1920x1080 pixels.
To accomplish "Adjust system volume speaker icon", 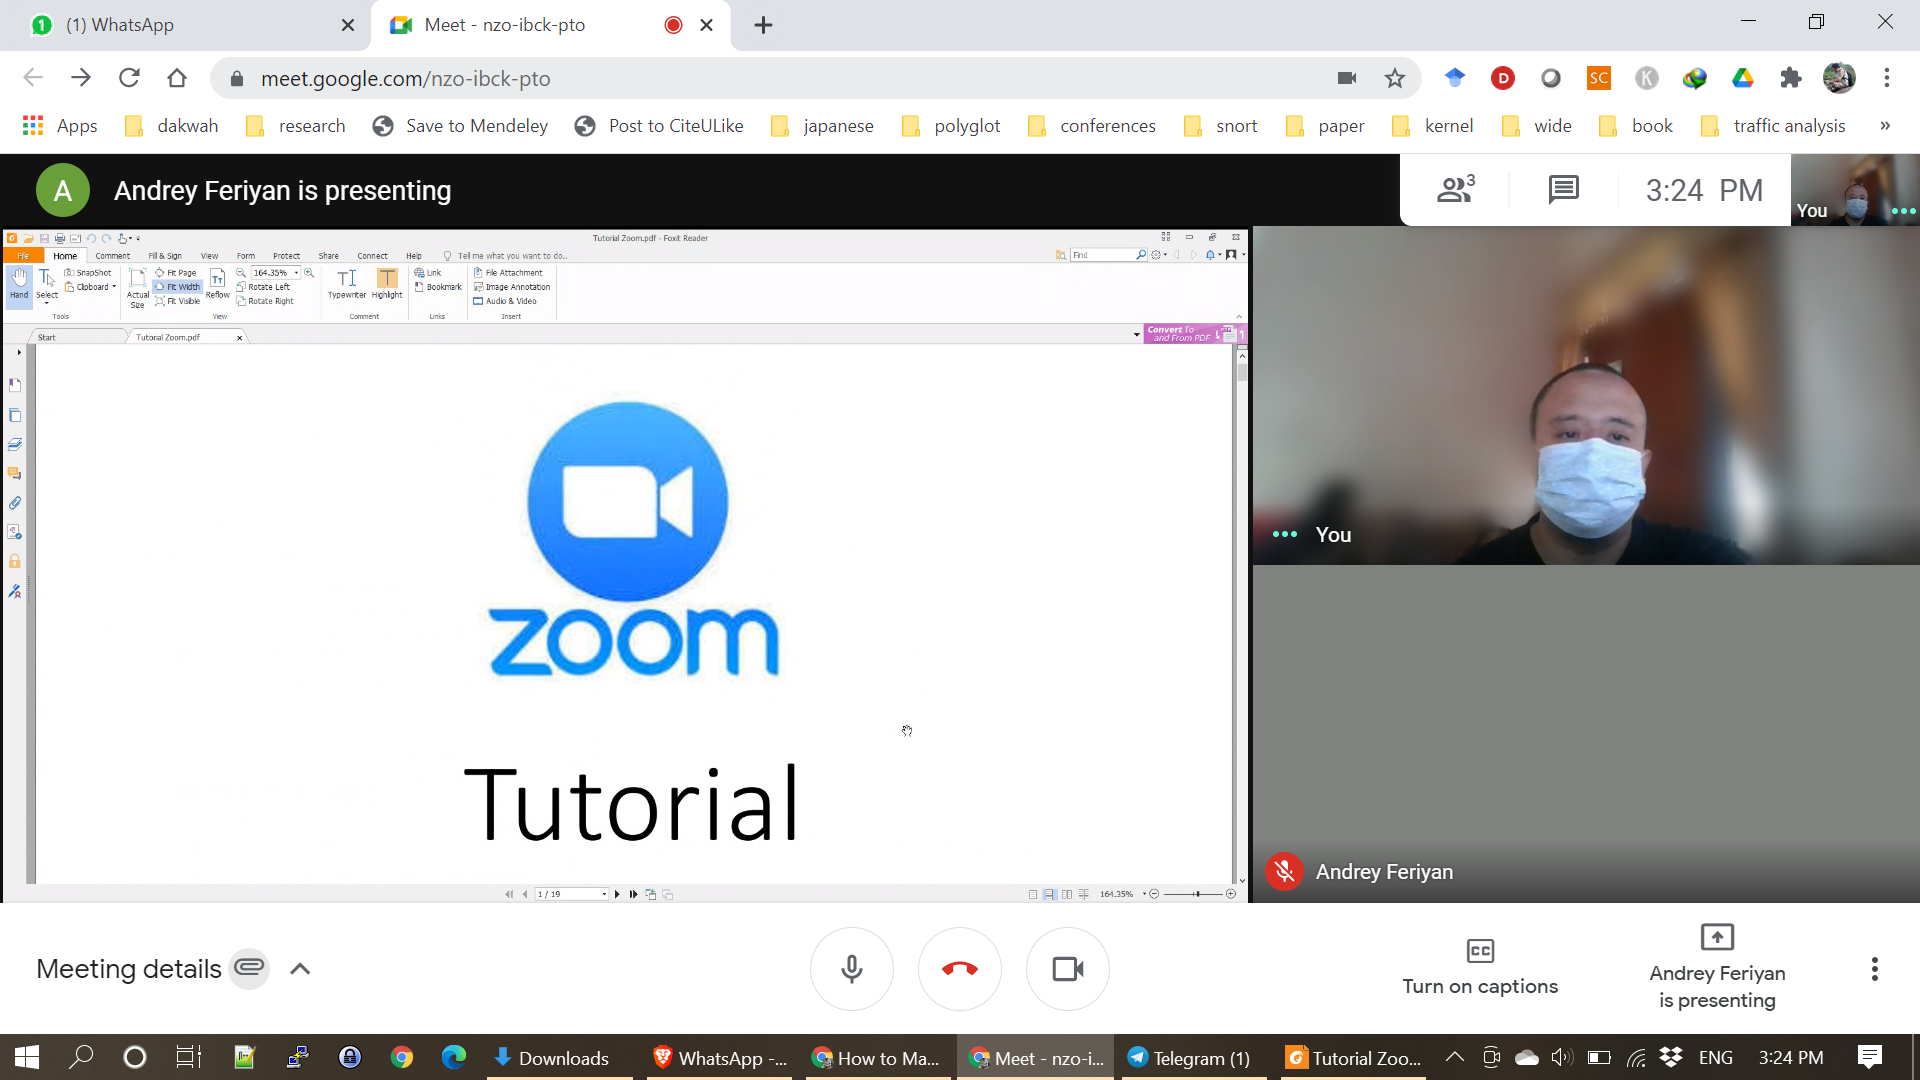I will 1561,1058.
